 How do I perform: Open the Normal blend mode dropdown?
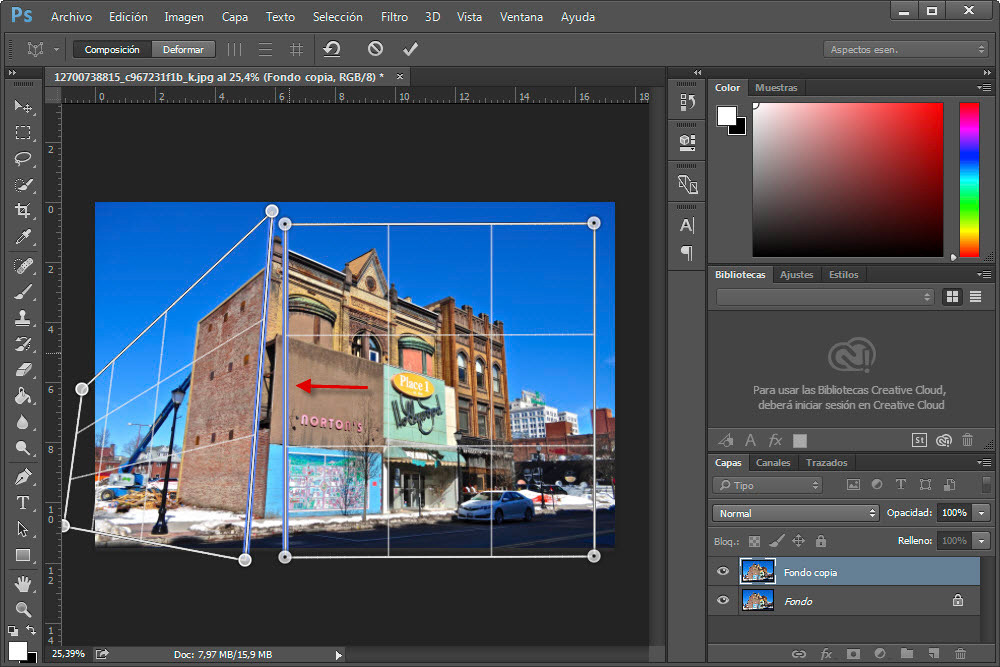pos(795,512)
